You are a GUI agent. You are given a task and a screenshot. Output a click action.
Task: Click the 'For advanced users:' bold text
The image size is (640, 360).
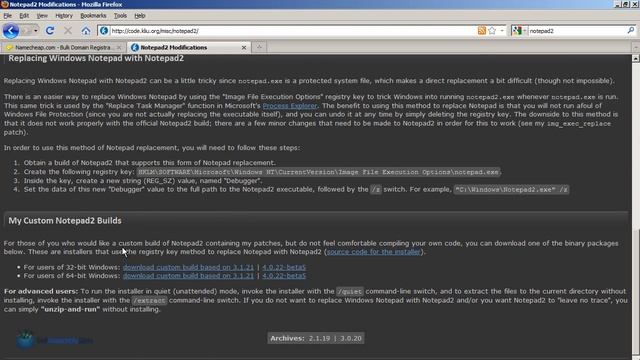click(x=41, y=291)
